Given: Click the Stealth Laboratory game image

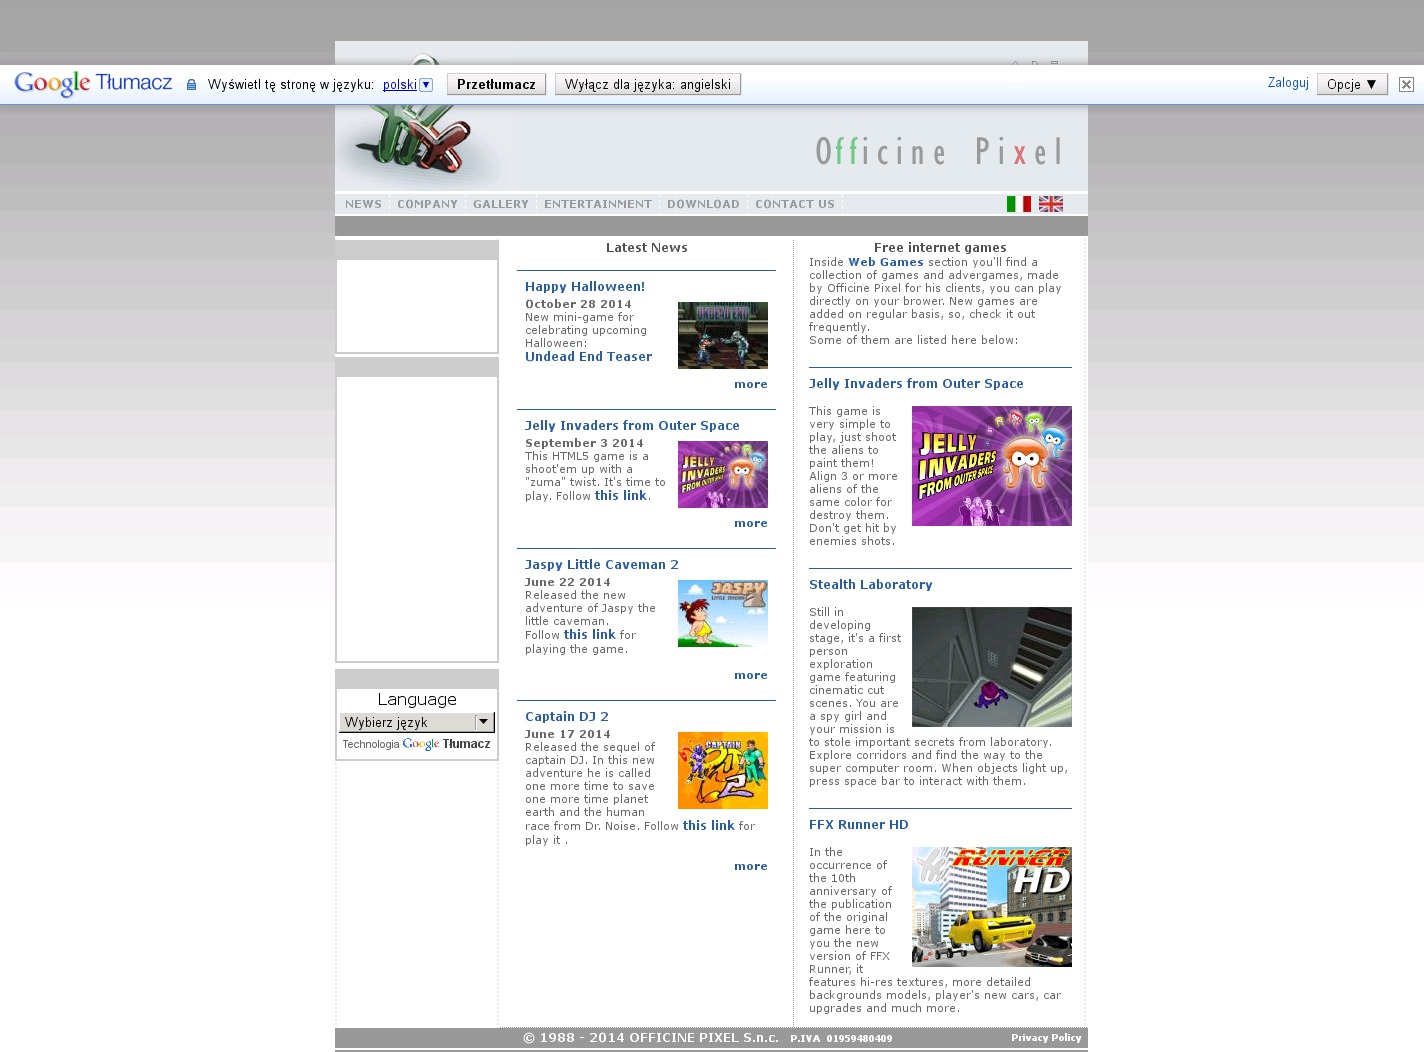Looking at the screenshot, I should click(991, 667).
